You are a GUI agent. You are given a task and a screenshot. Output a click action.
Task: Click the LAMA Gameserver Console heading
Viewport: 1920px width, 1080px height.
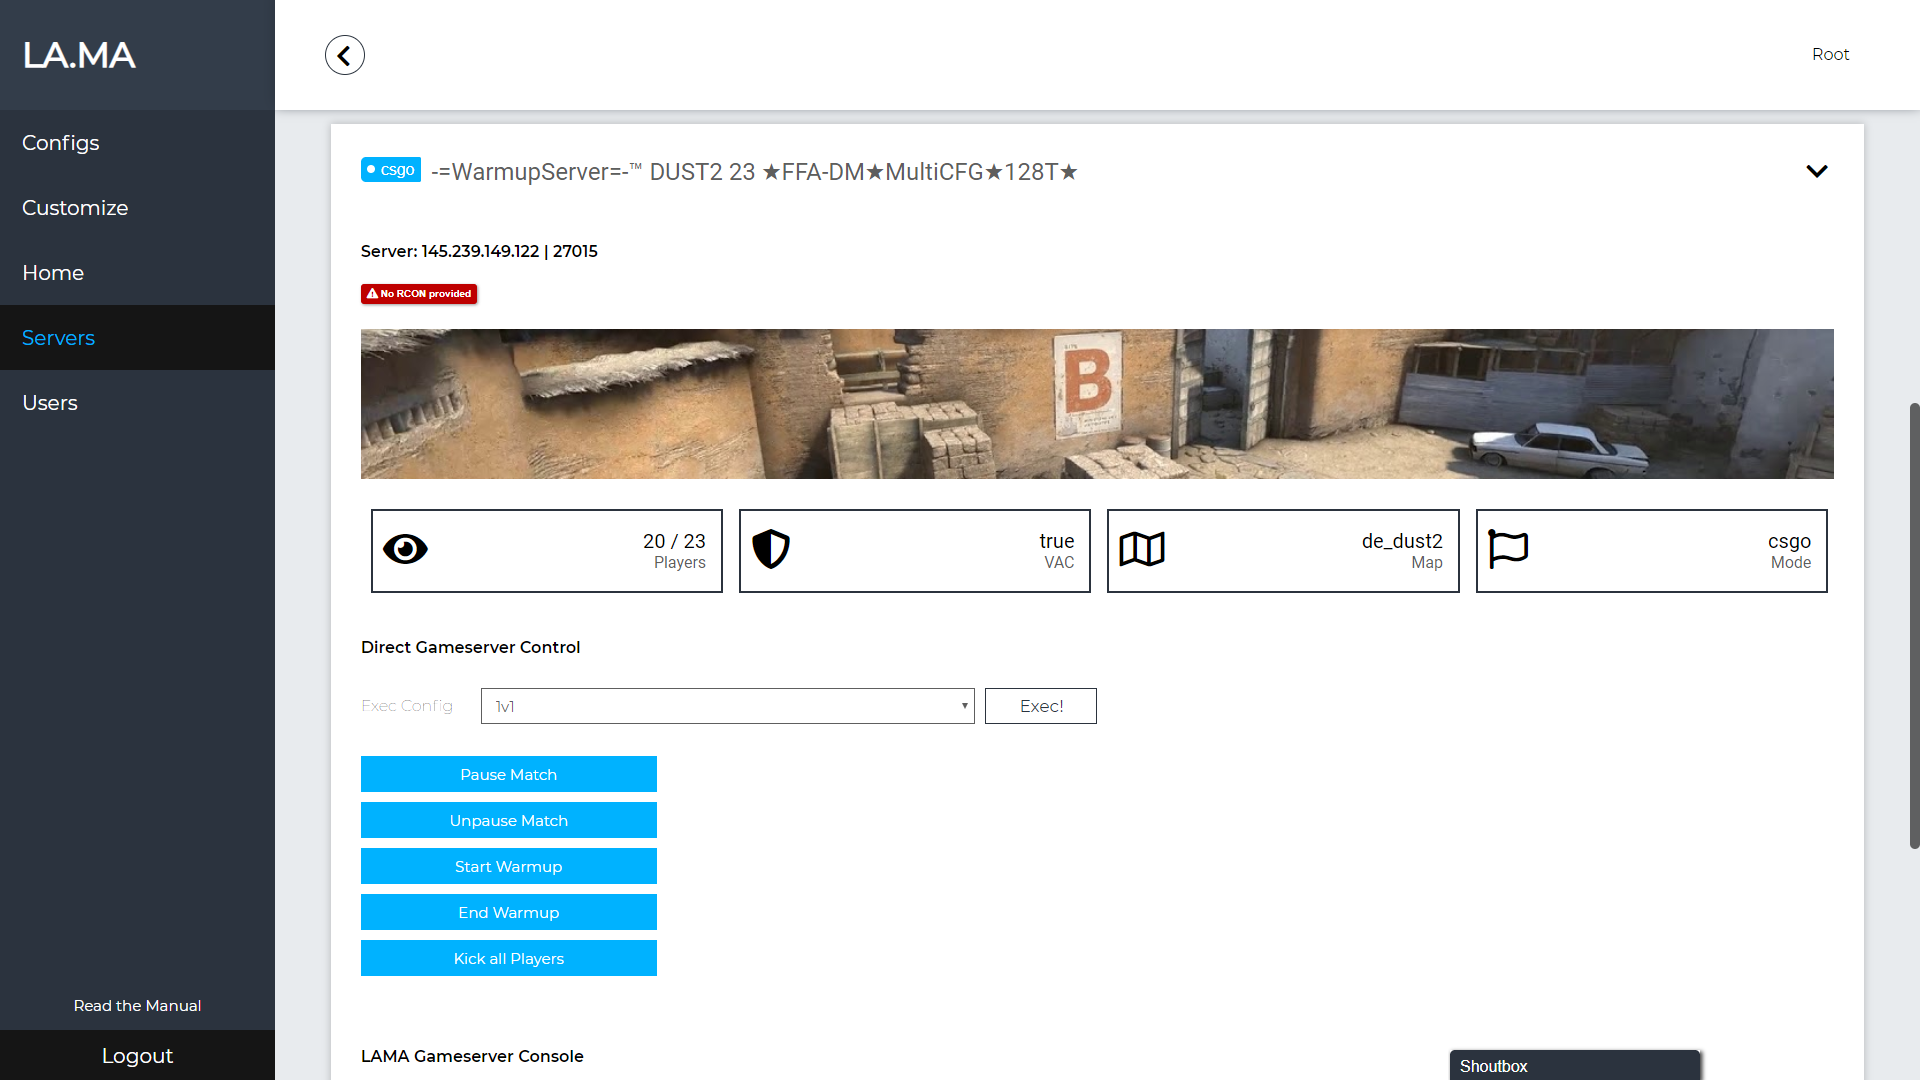pos(472,1056)
